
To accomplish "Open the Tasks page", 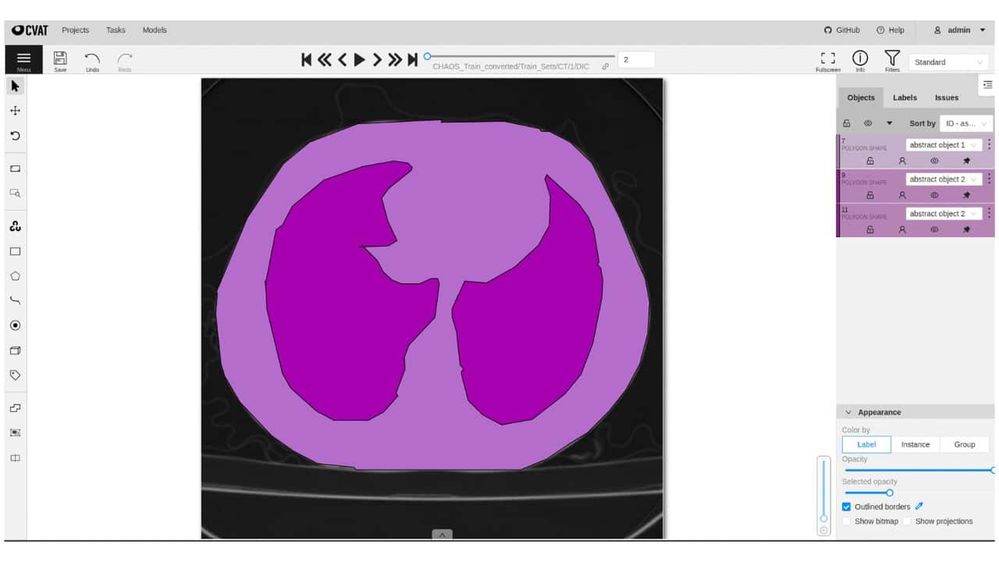I will coord(115,30).
